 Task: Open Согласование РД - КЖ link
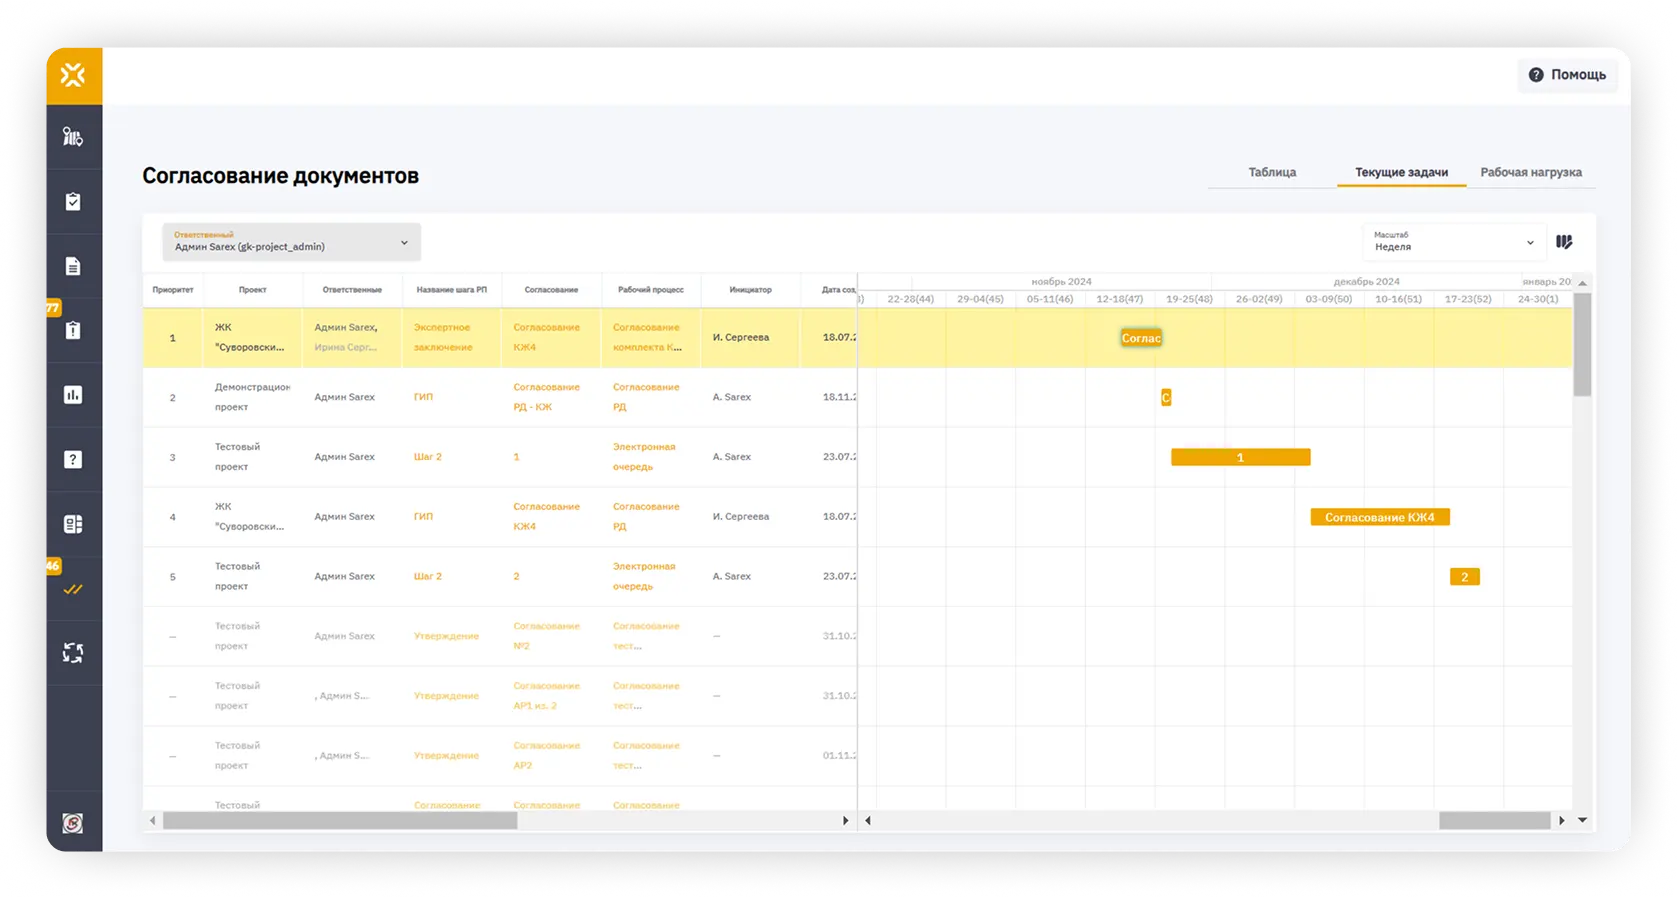(x=546, y=397)
